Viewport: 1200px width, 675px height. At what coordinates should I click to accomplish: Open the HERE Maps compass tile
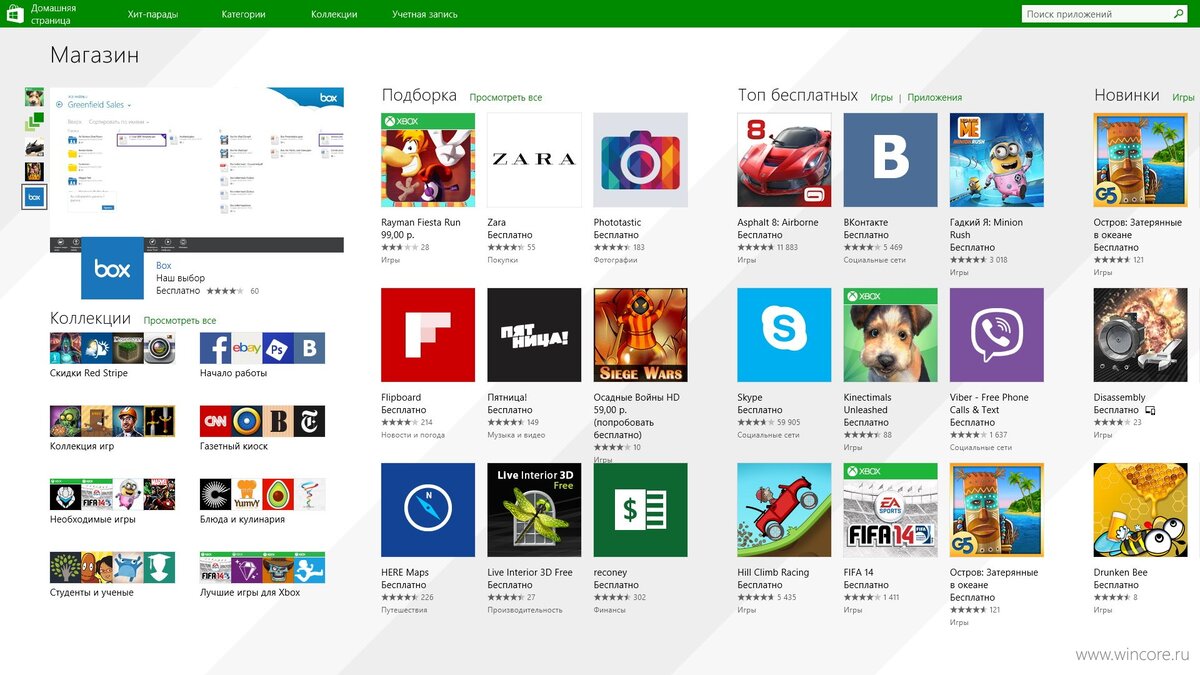point(428,510)
